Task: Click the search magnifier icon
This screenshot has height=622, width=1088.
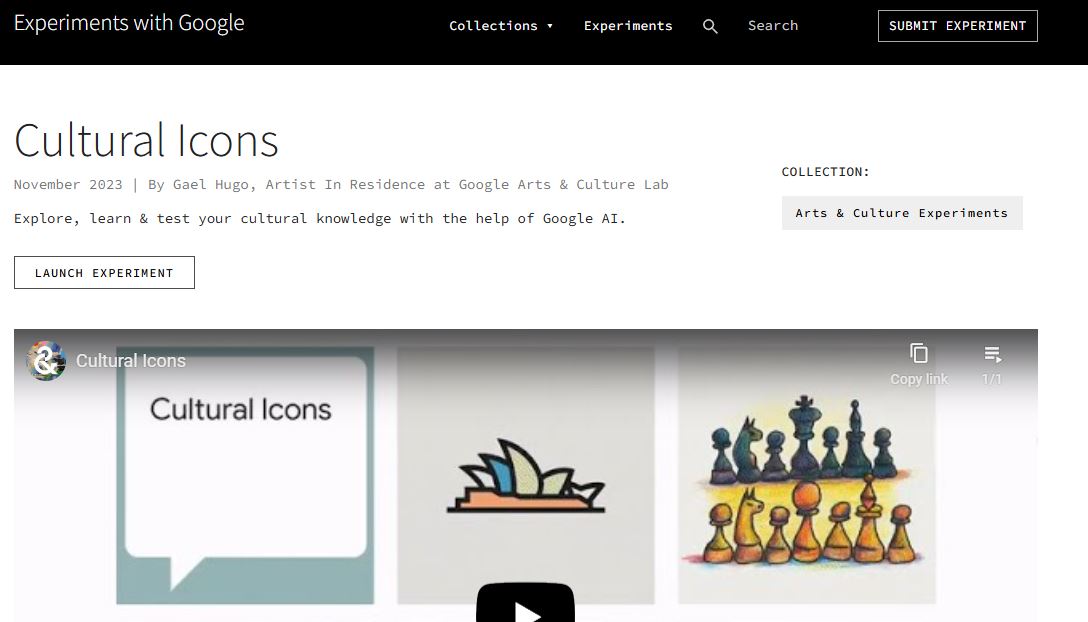Action: click(710, 27)
